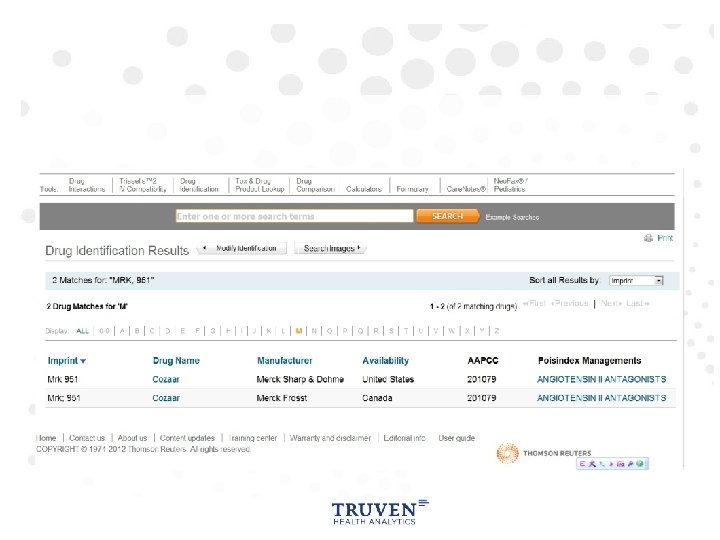Go to Last results page
Screen dimensions: 720x540
[637, 303]
